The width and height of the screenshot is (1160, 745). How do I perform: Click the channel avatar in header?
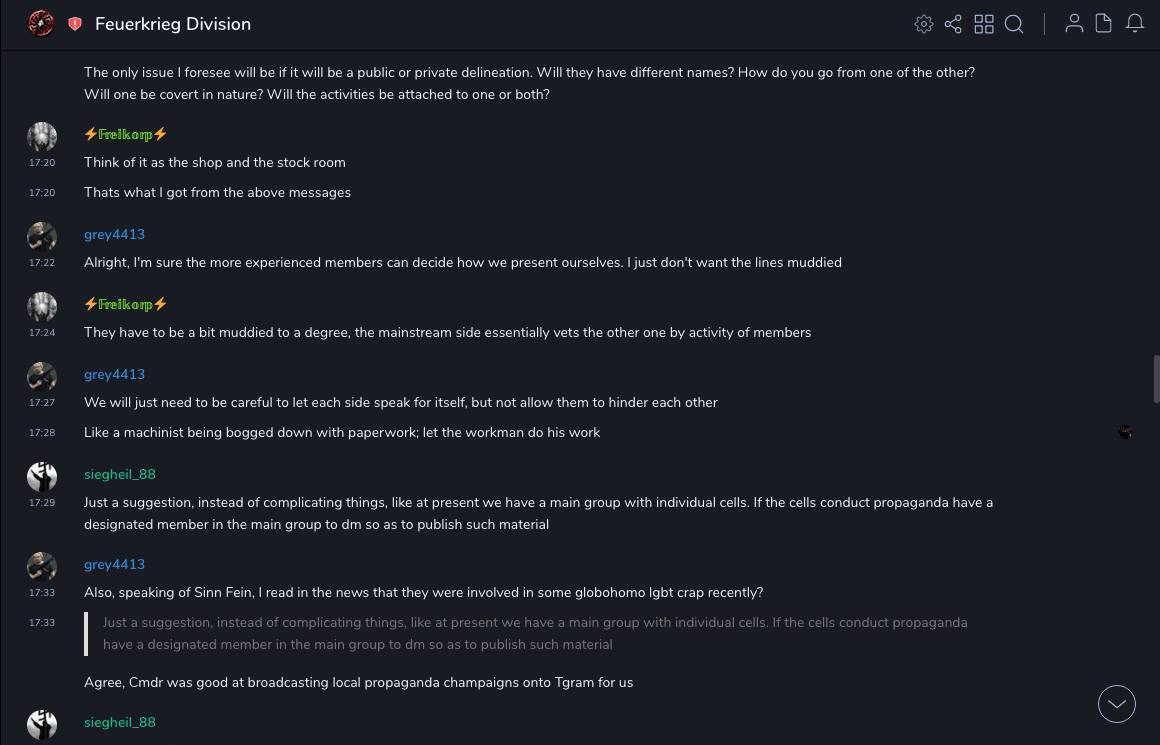pos(41,24)
